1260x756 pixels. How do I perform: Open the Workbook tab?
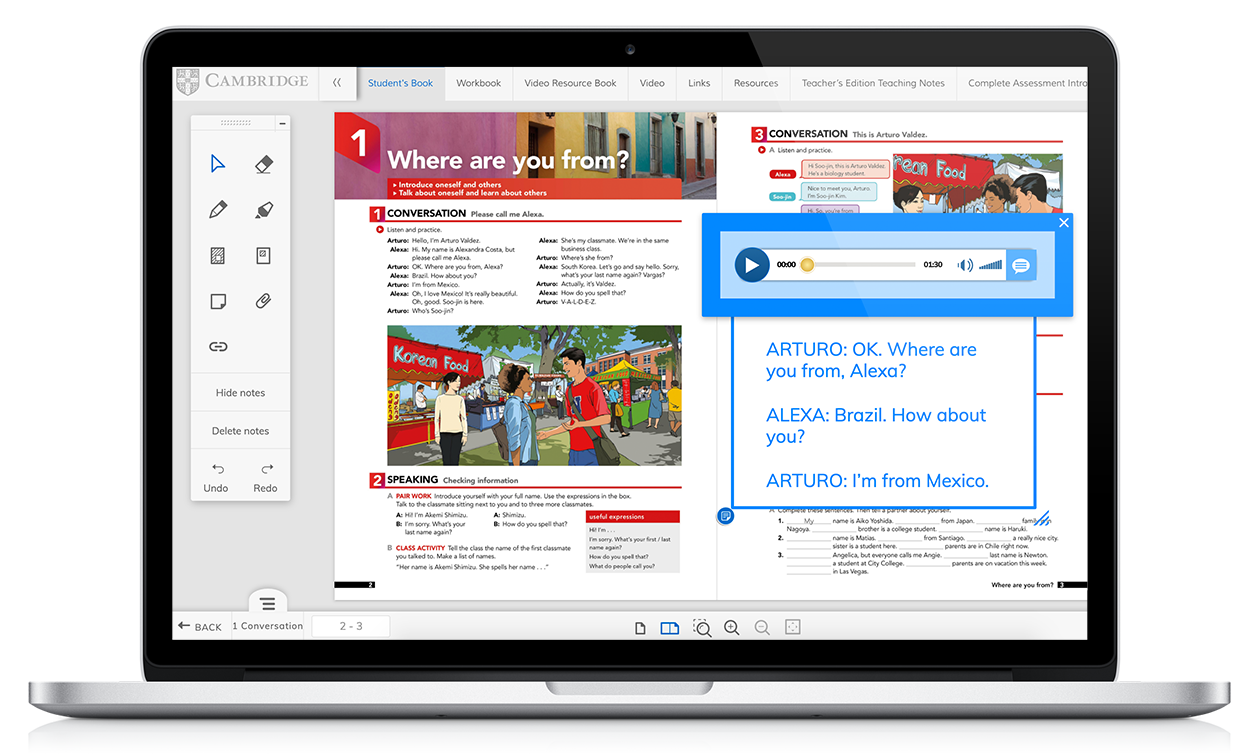point(478,83)
